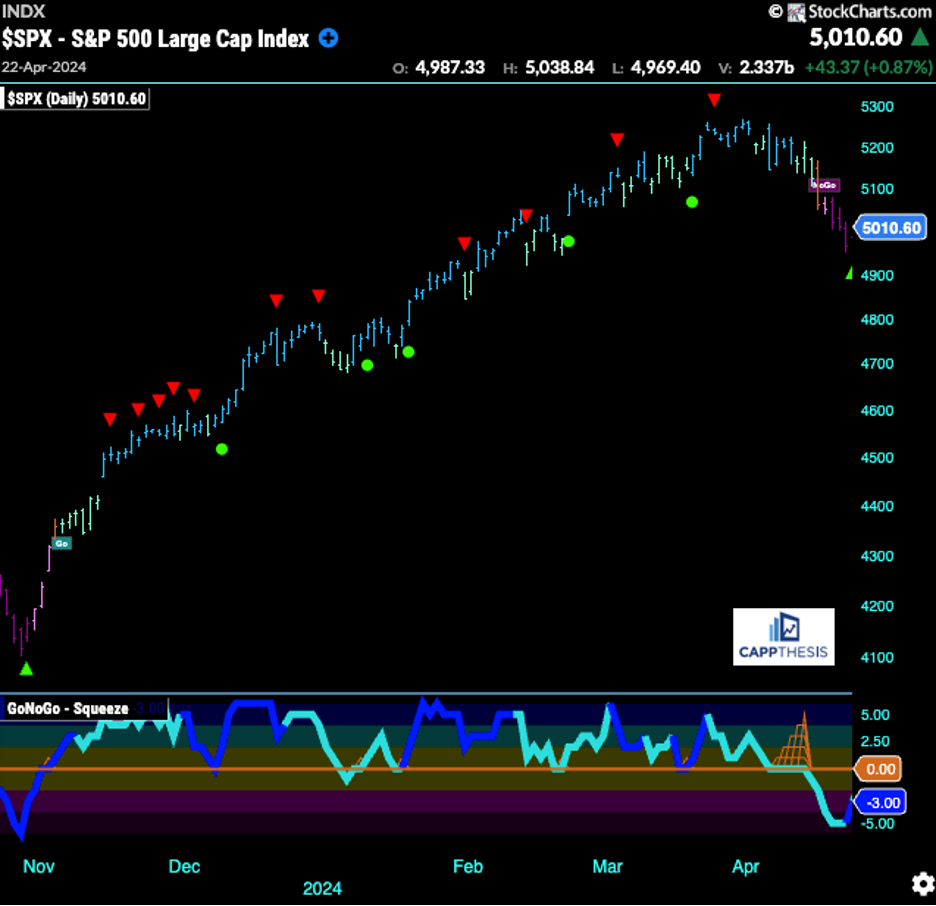Click the CAPPTHESIS logo

(x=783, y=636)
